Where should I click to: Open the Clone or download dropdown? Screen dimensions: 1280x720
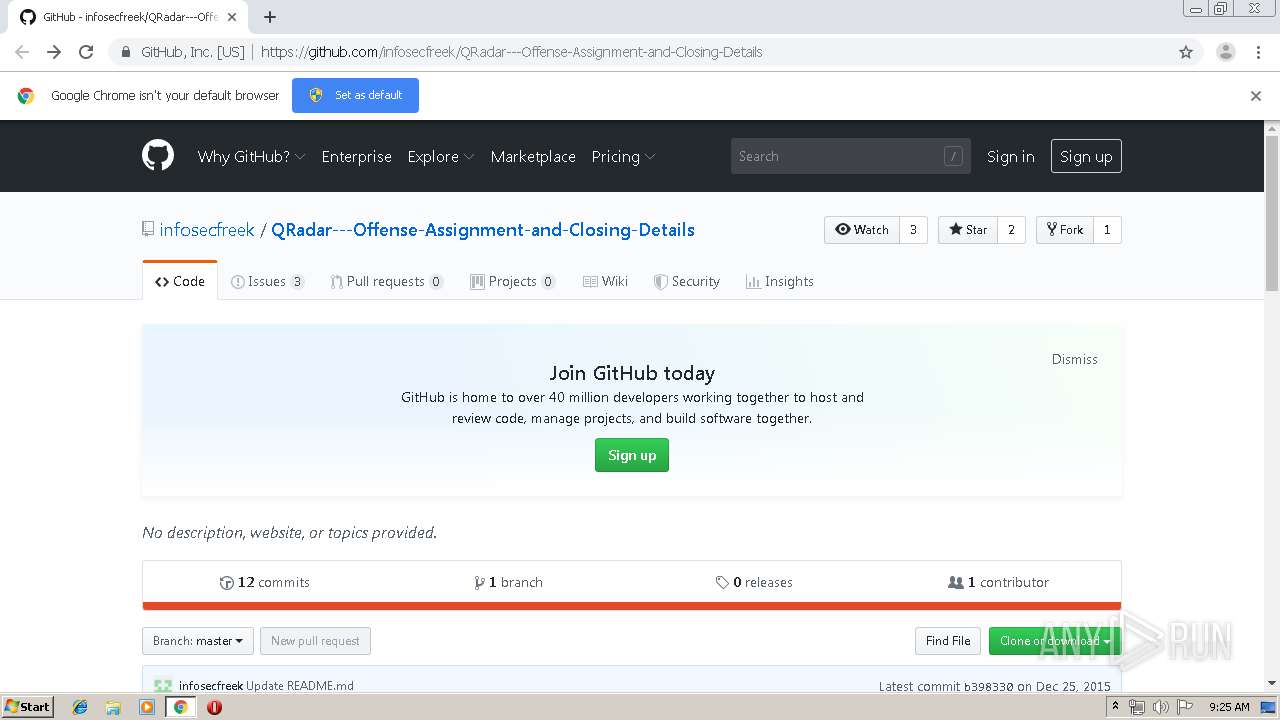(1055, 641)
